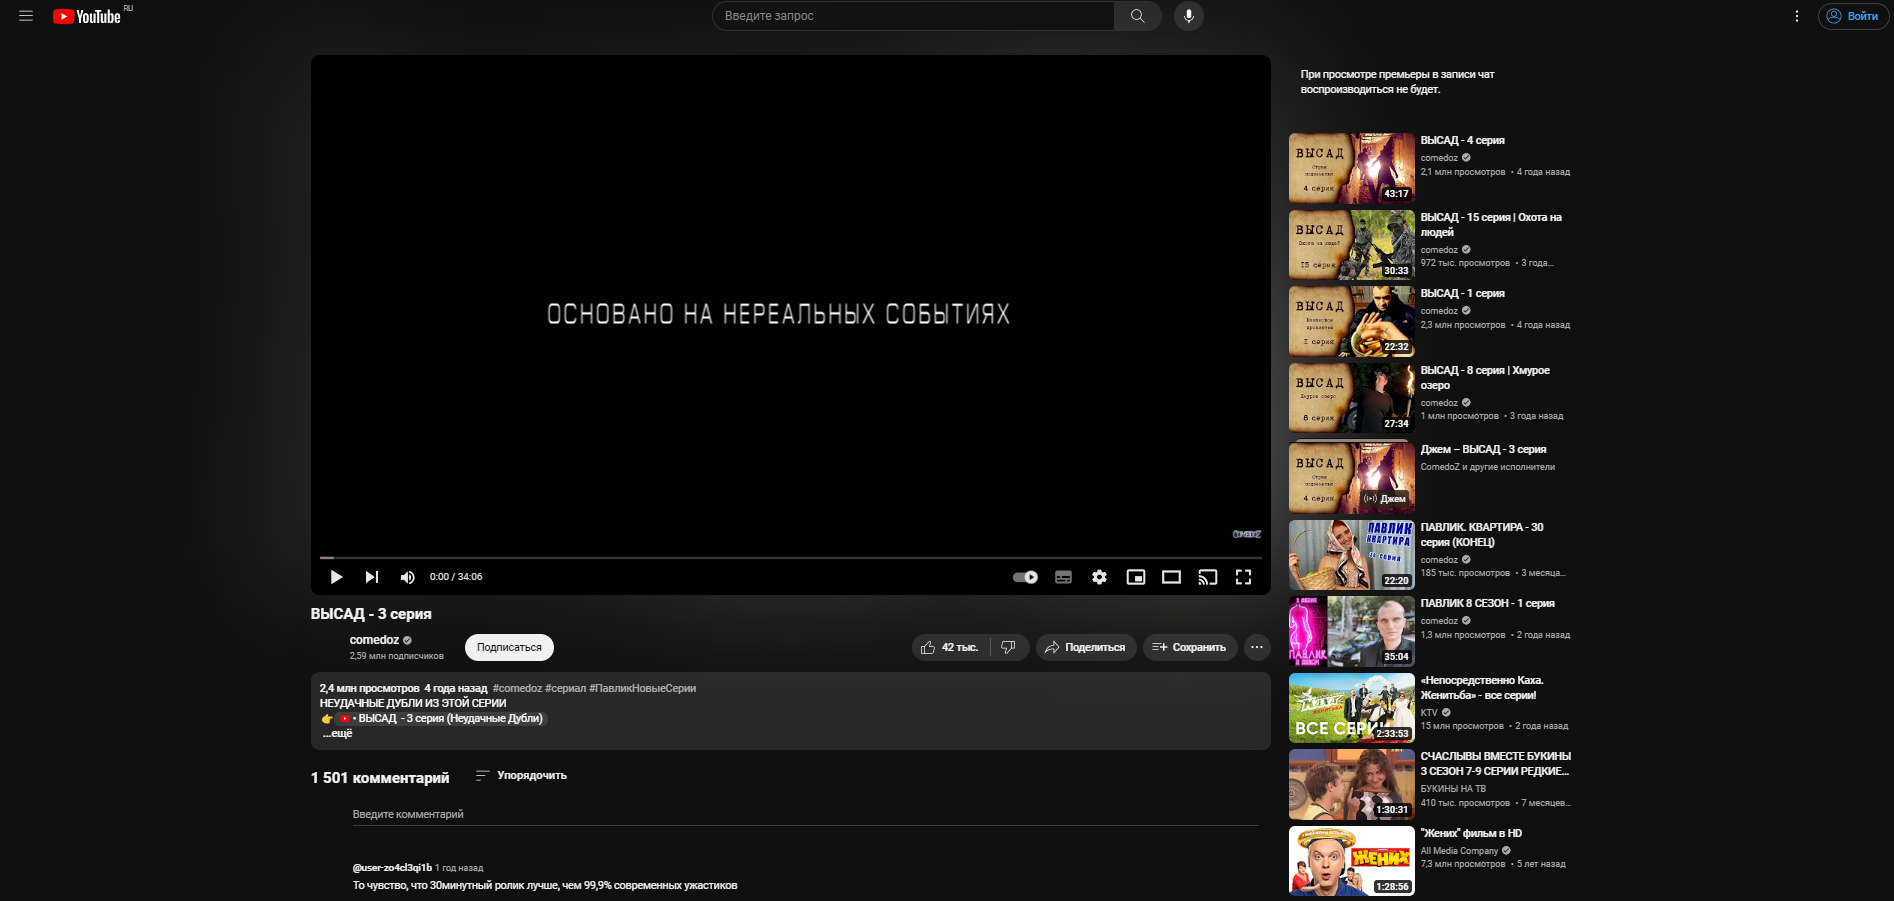The height and width of the screenshot is (901, 1894).
Task: Open commenter @user-zo4cl3qi1b profile
Action: click(x=392, y=867)
